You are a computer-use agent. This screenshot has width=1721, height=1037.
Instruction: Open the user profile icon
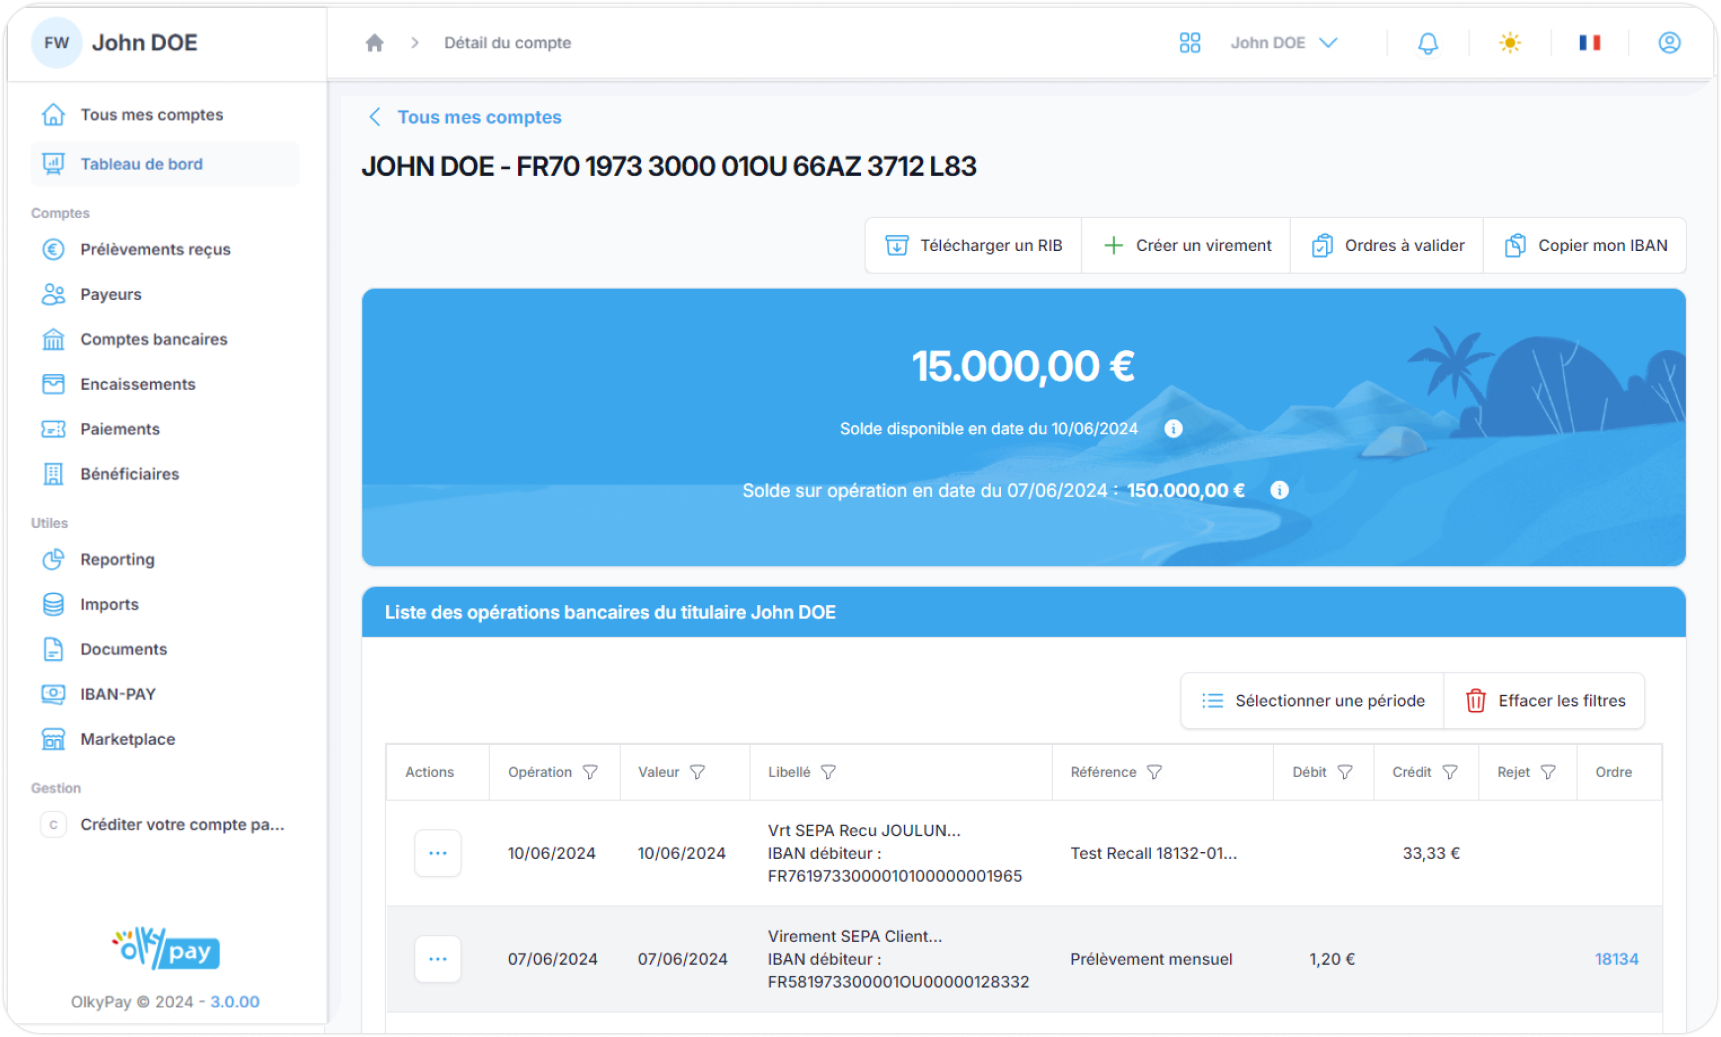pos(1668,42)
